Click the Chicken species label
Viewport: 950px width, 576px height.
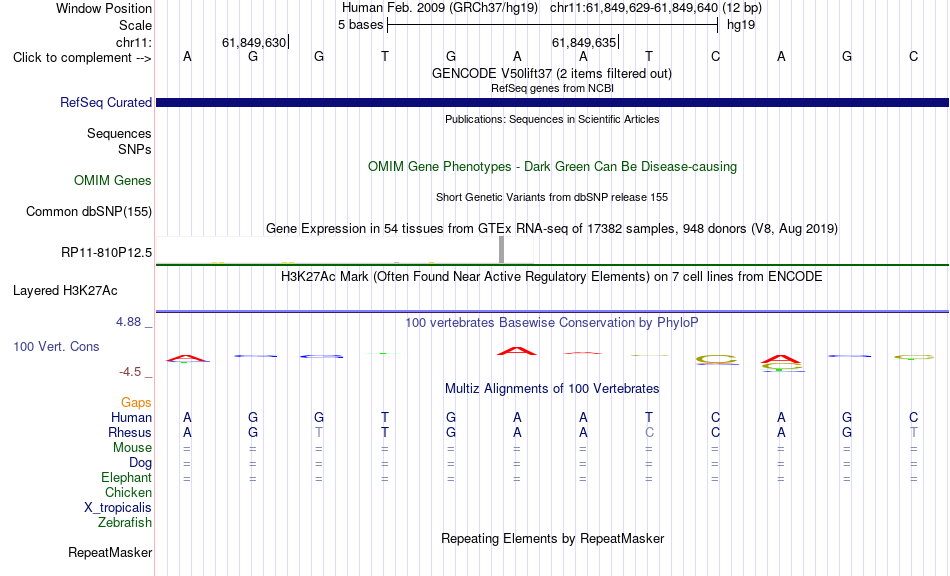tap(128, 492)
